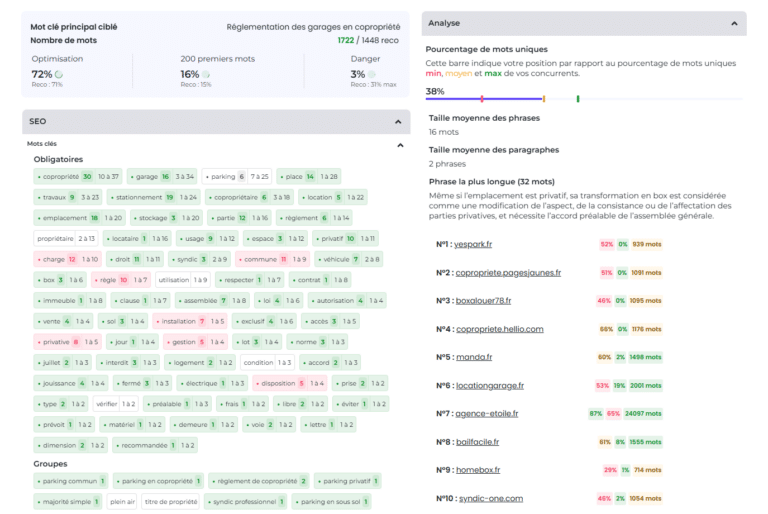Screen dimensions: 768x514
Task: Click the 'propriétaire' unused keyword chip
Action: 66,239
